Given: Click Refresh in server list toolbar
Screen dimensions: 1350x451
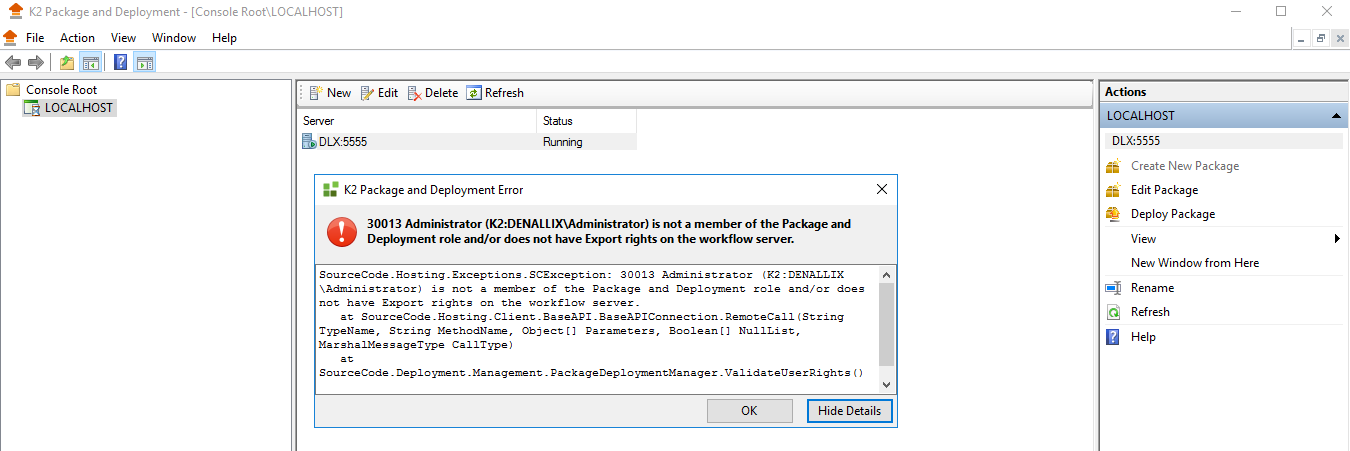Looking at the screenshot, I should point(495,93).
